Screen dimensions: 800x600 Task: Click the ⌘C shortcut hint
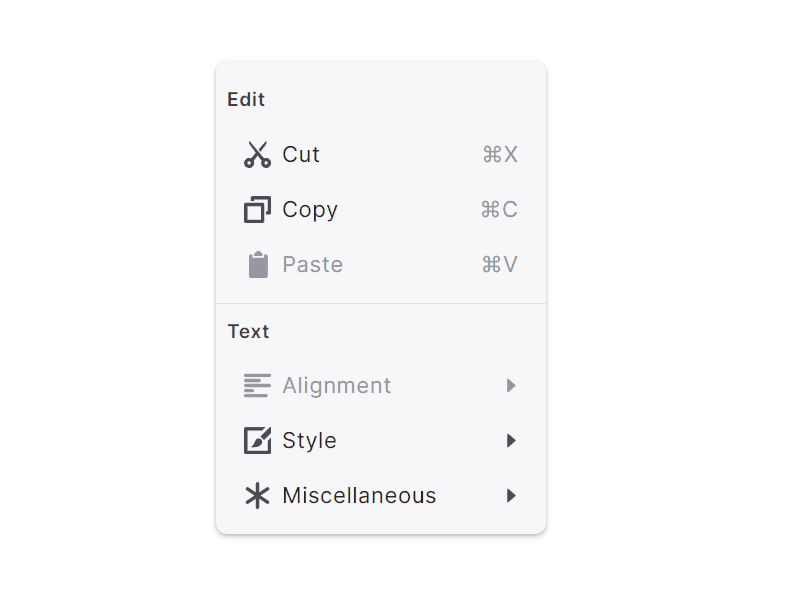(x=499, y=210)
